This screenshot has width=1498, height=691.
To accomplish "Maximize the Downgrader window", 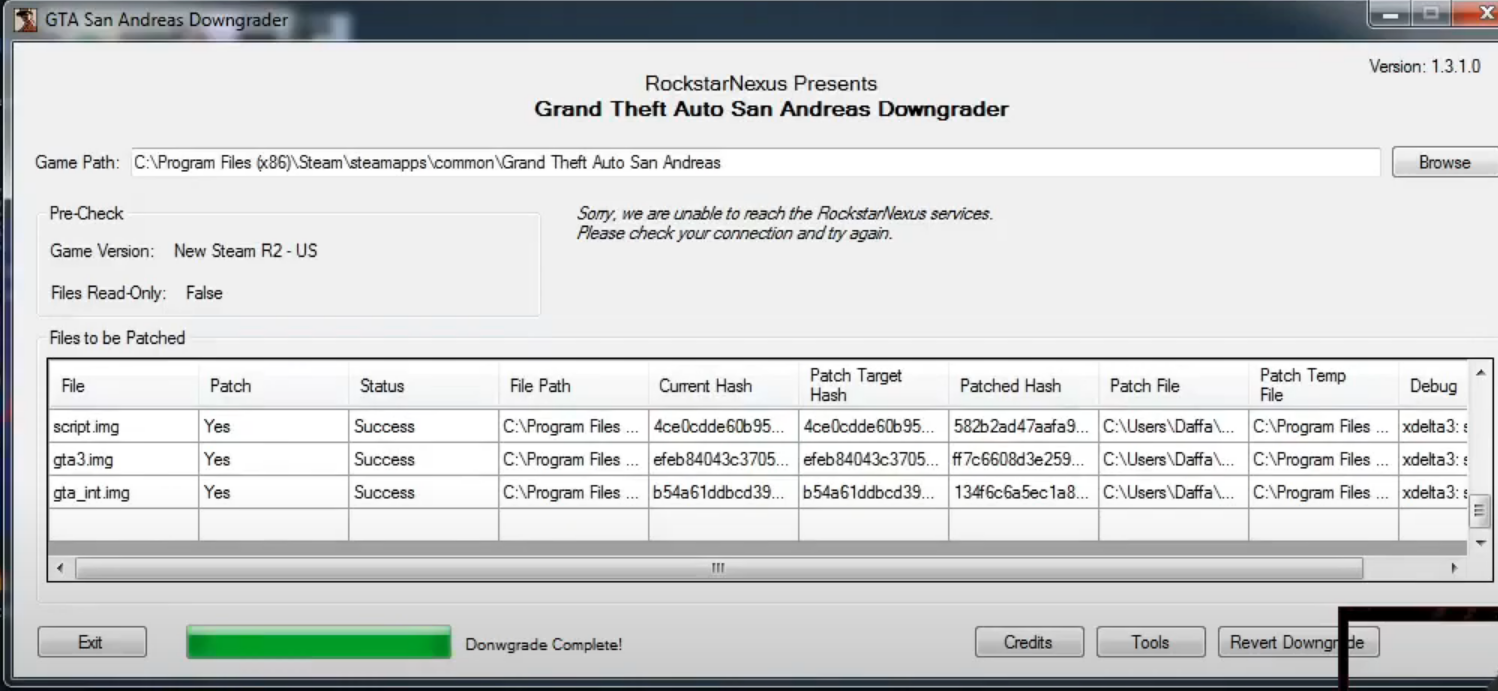I will click(x=1430, y=15).
